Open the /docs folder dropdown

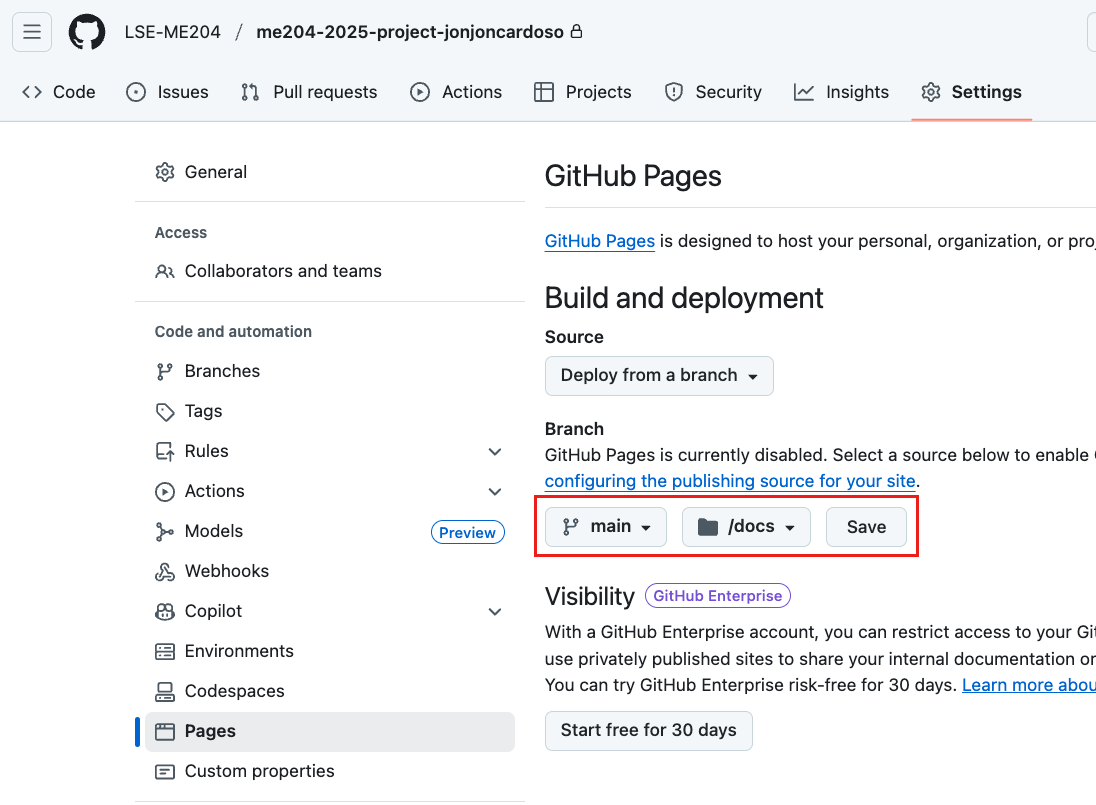pyautogui.click(x=747, y=527)
